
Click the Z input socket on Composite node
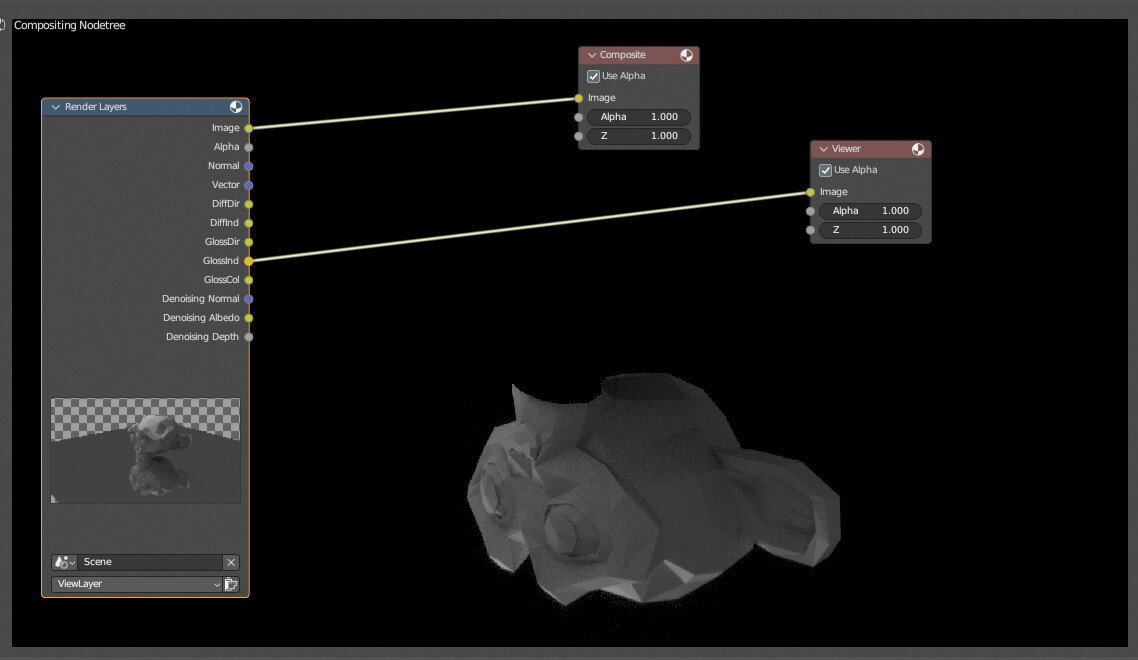(578, 136)
